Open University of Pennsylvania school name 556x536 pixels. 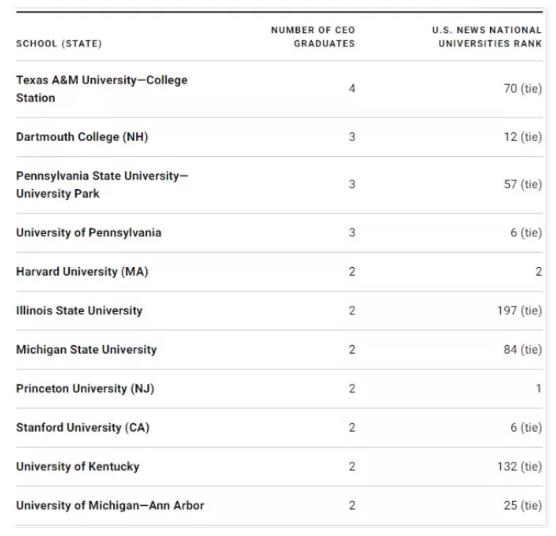point(89,233)
